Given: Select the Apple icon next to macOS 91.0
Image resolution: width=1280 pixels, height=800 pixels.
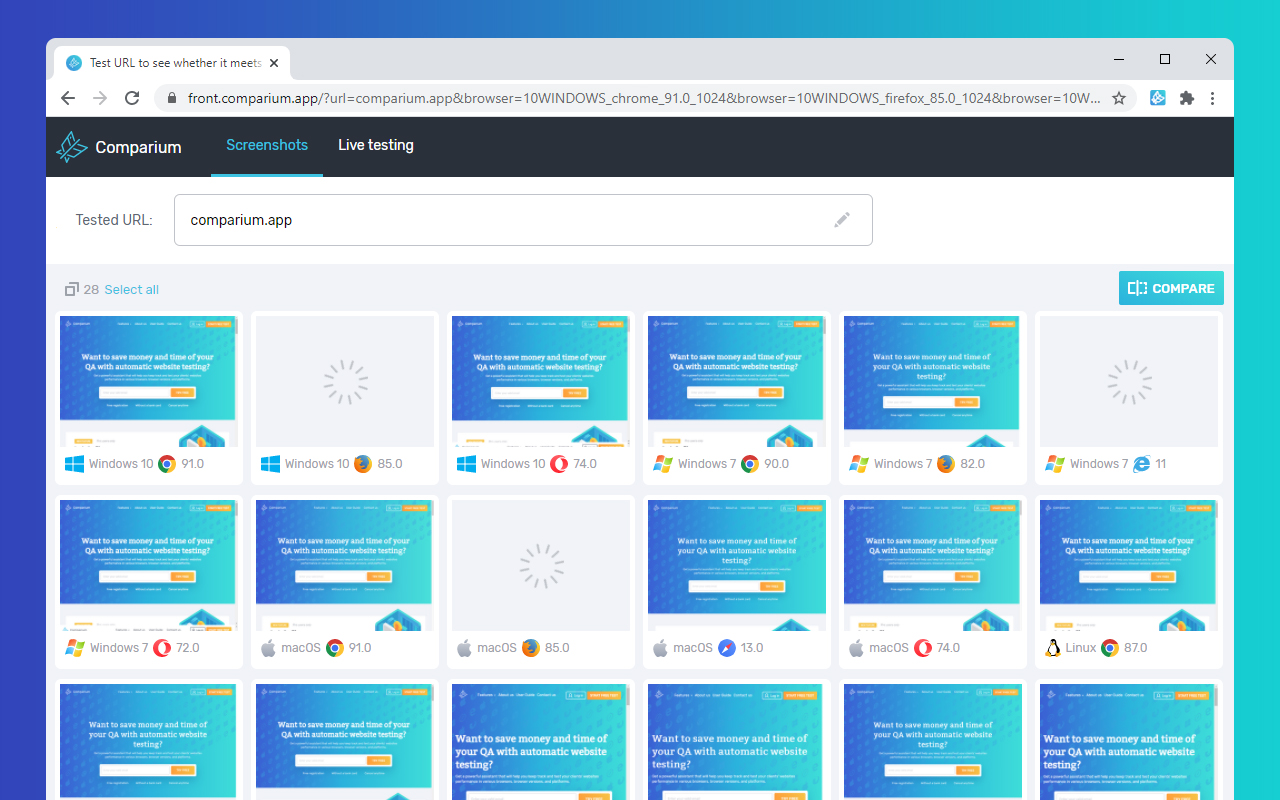Looking at the screenshot, I should tap(268, 647).
